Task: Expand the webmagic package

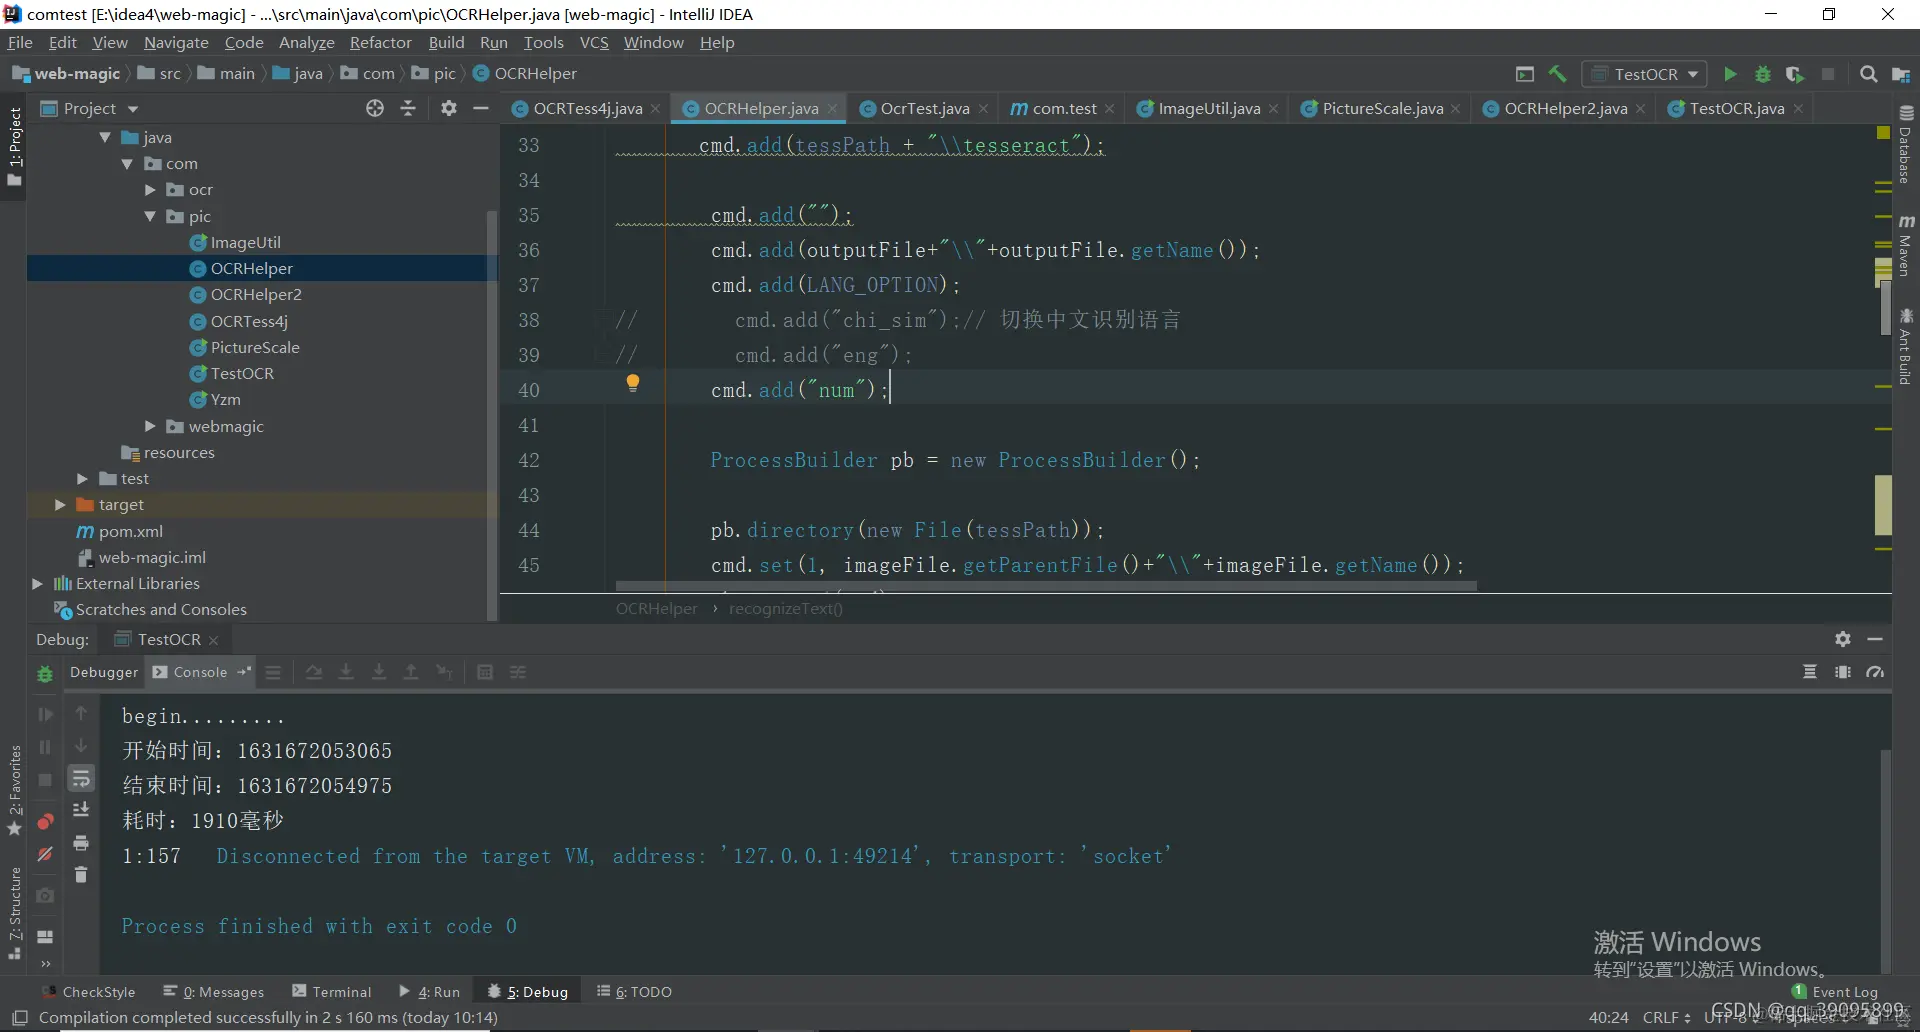Action: point(150,426)
